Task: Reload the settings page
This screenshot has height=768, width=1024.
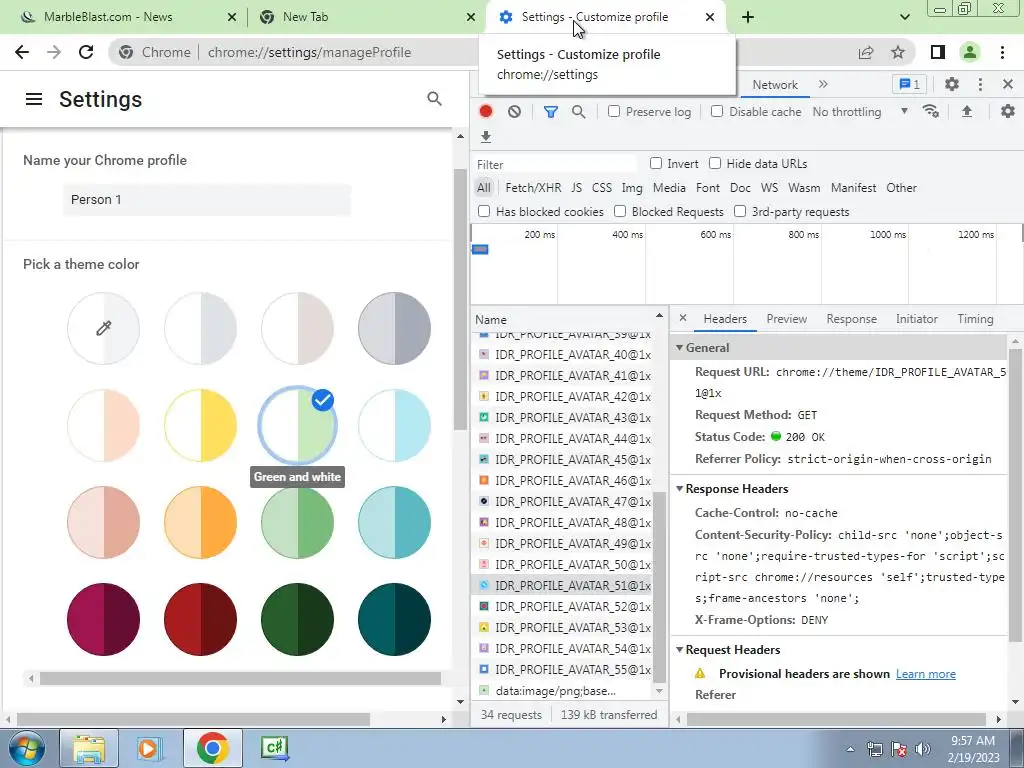Action: pyautogui.click(x=86, y=52)
